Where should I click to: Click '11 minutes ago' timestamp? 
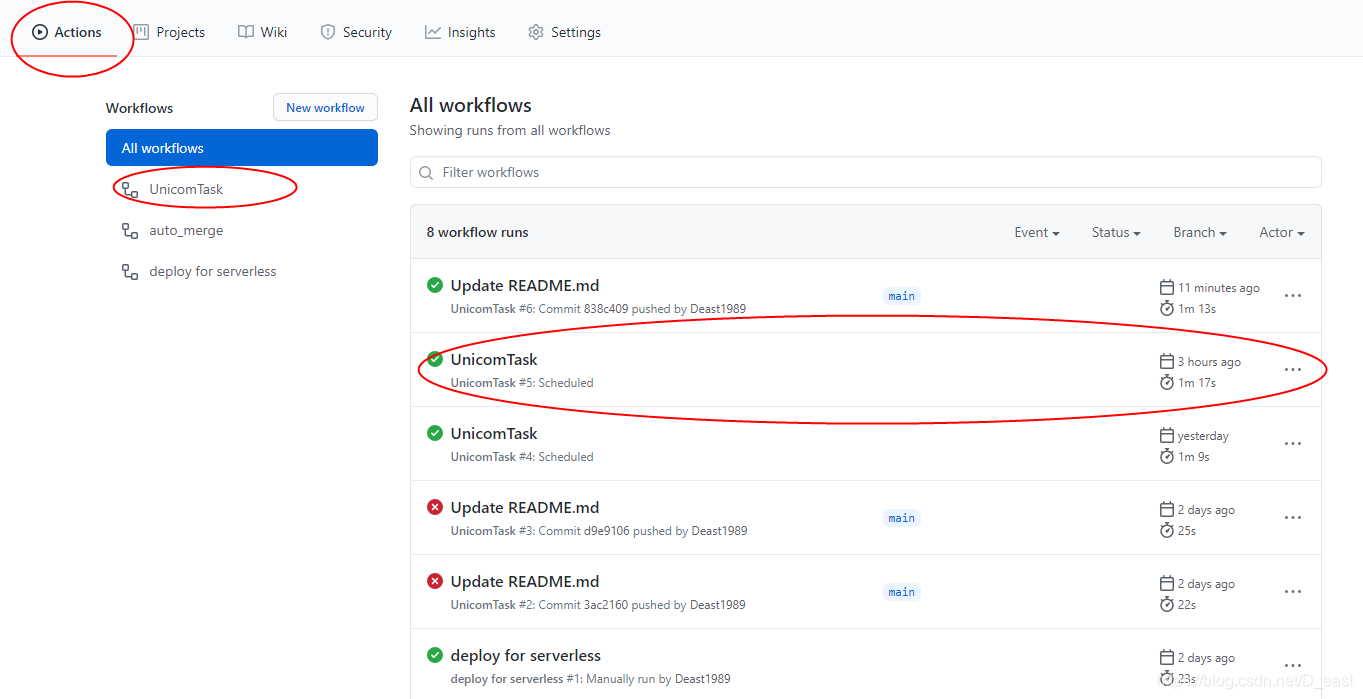coord(1219,288)
